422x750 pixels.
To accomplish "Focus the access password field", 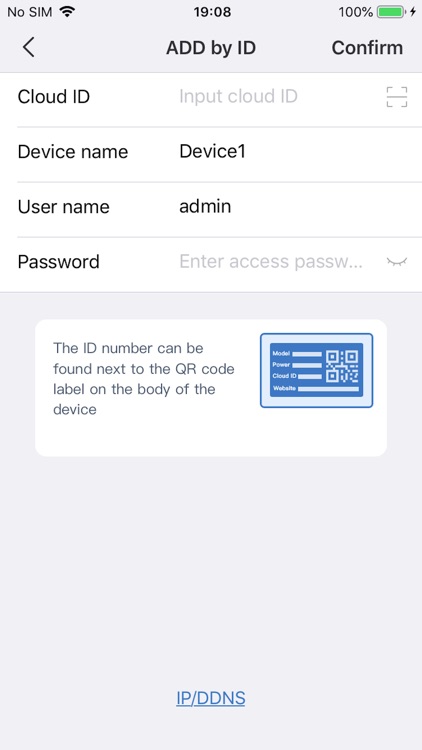I will point(271,262).
